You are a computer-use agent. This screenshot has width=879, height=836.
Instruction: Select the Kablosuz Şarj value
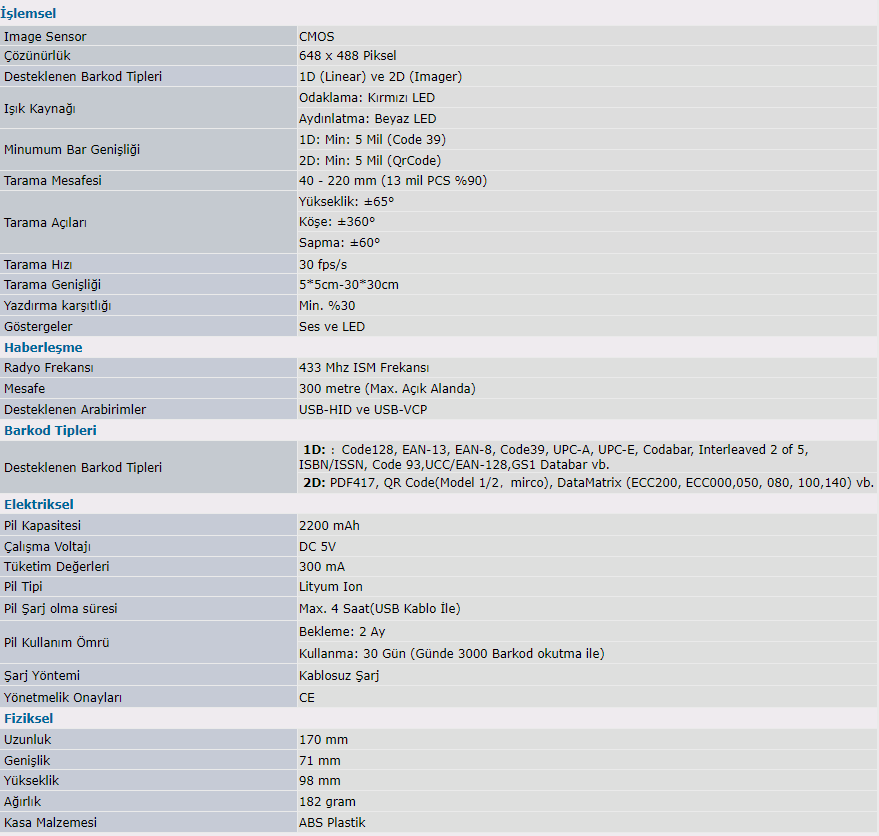click(339, 676)
